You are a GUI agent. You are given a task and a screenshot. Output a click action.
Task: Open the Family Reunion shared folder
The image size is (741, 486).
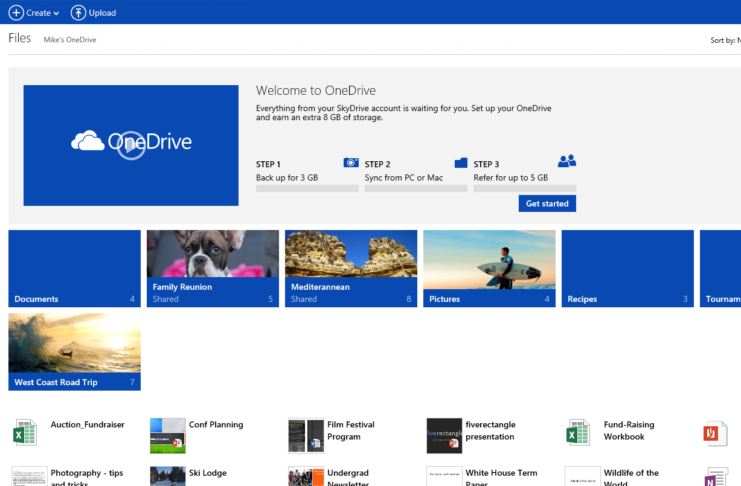tap(212, 268)
